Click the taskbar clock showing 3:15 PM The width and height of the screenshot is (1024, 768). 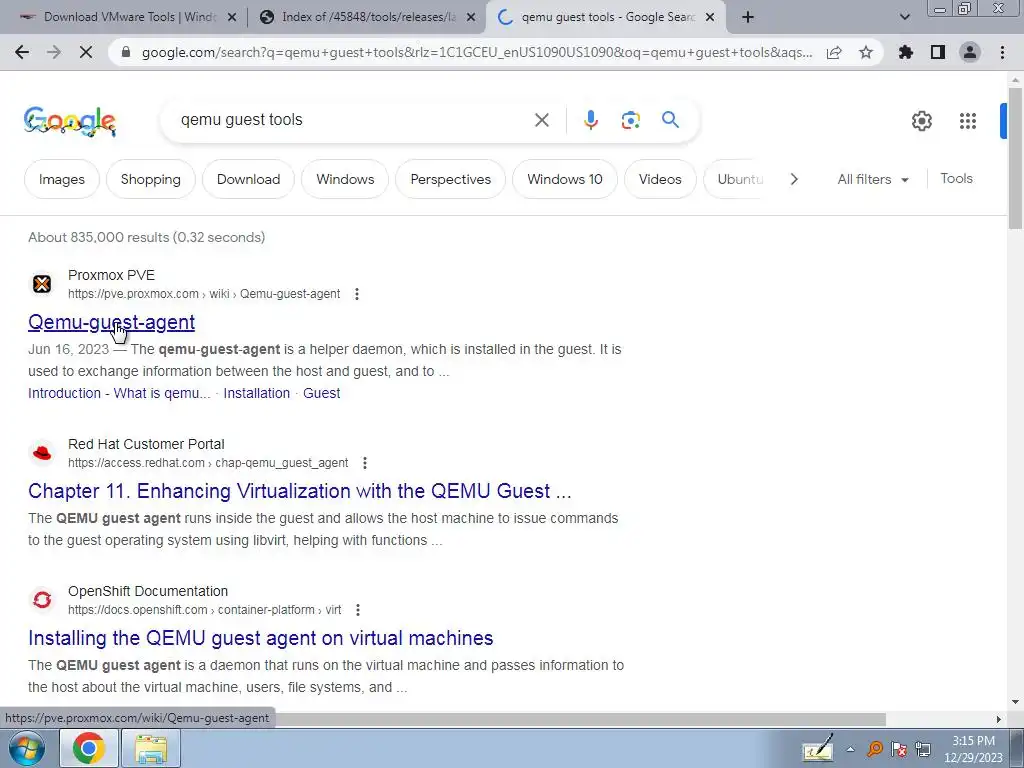[973, 749]
